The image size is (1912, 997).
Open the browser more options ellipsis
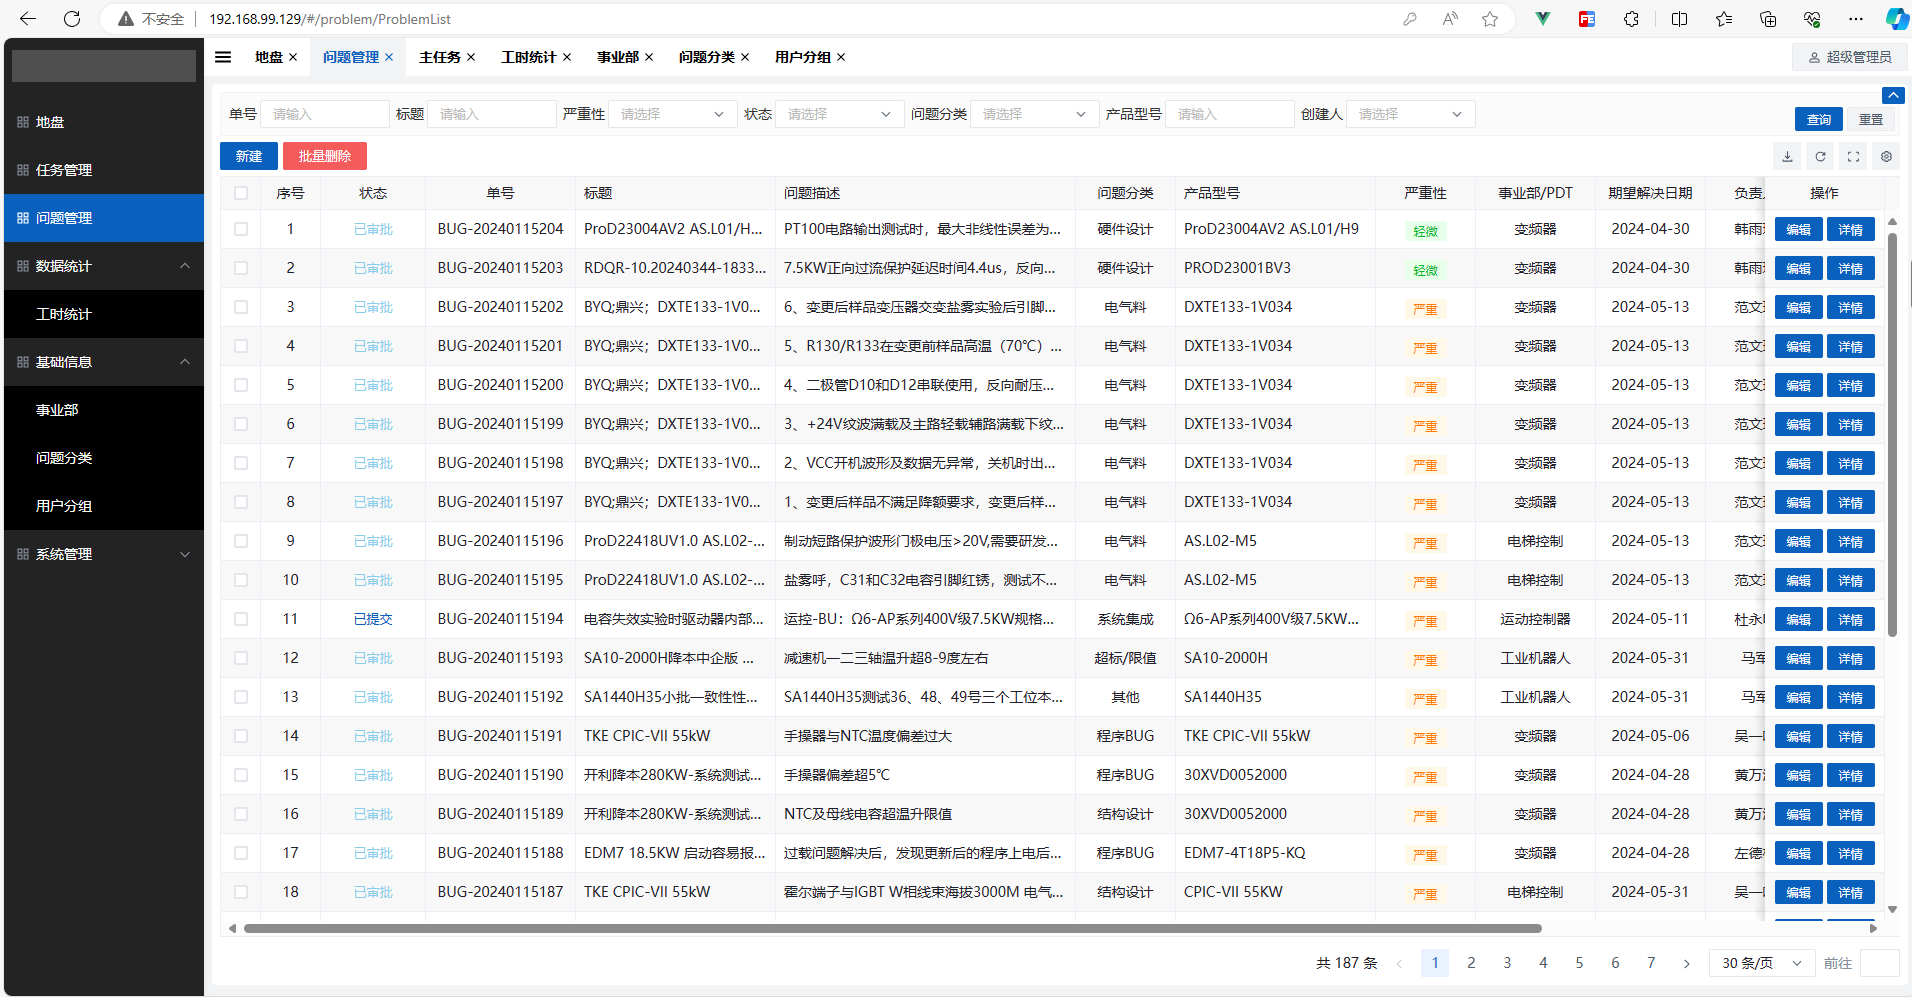pos(1856,19)
